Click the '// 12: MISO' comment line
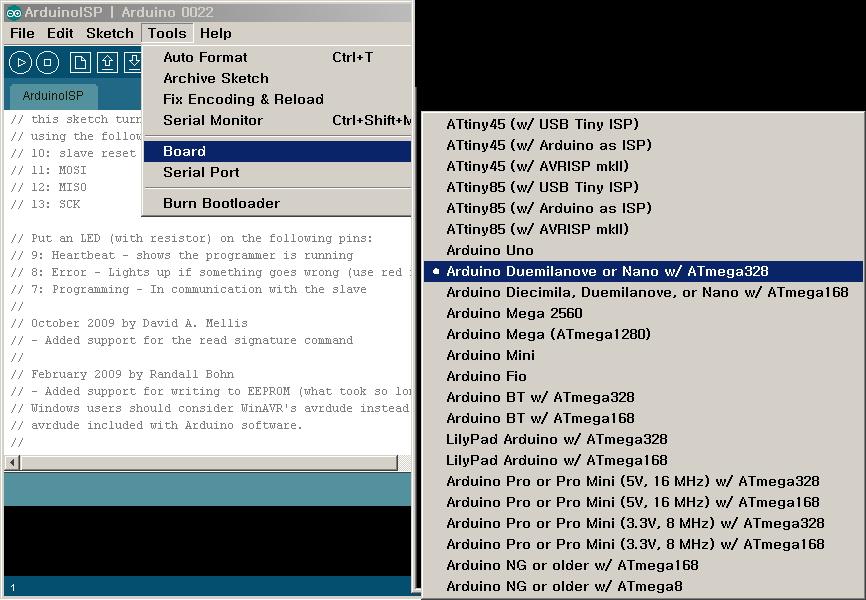The height and width of the screenshot is (600, 866). [x=49, y=187]
